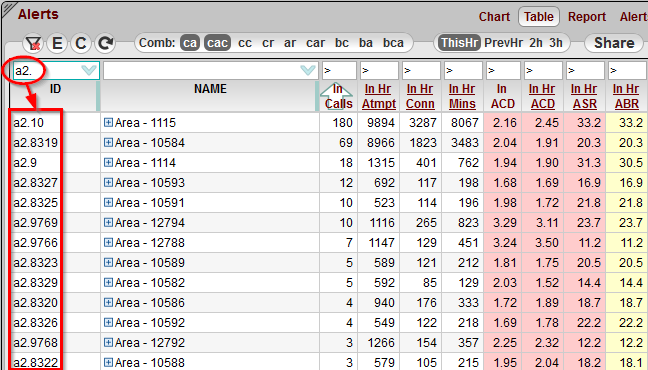Open the NAME filter dropdown arrow
Screen dimensions: 648x370
point(308,71)
